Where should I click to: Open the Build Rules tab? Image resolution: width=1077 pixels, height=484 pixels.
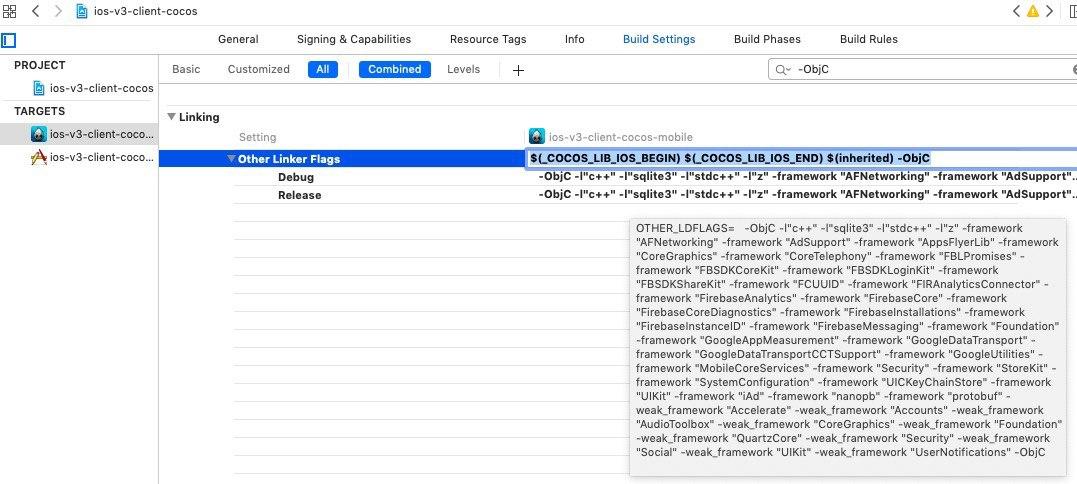click(x=868, y=39)
